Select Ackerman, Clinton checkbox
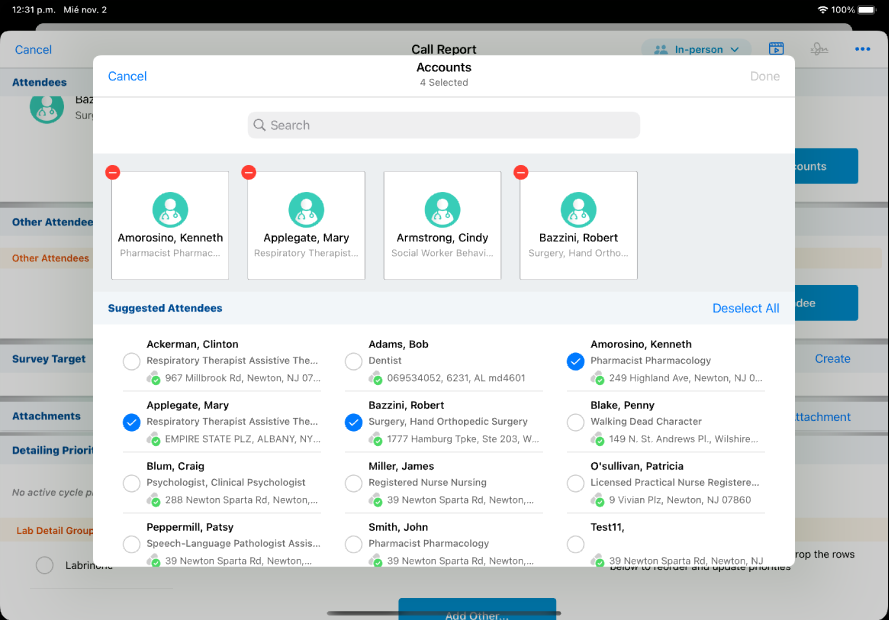 [131, 362]
